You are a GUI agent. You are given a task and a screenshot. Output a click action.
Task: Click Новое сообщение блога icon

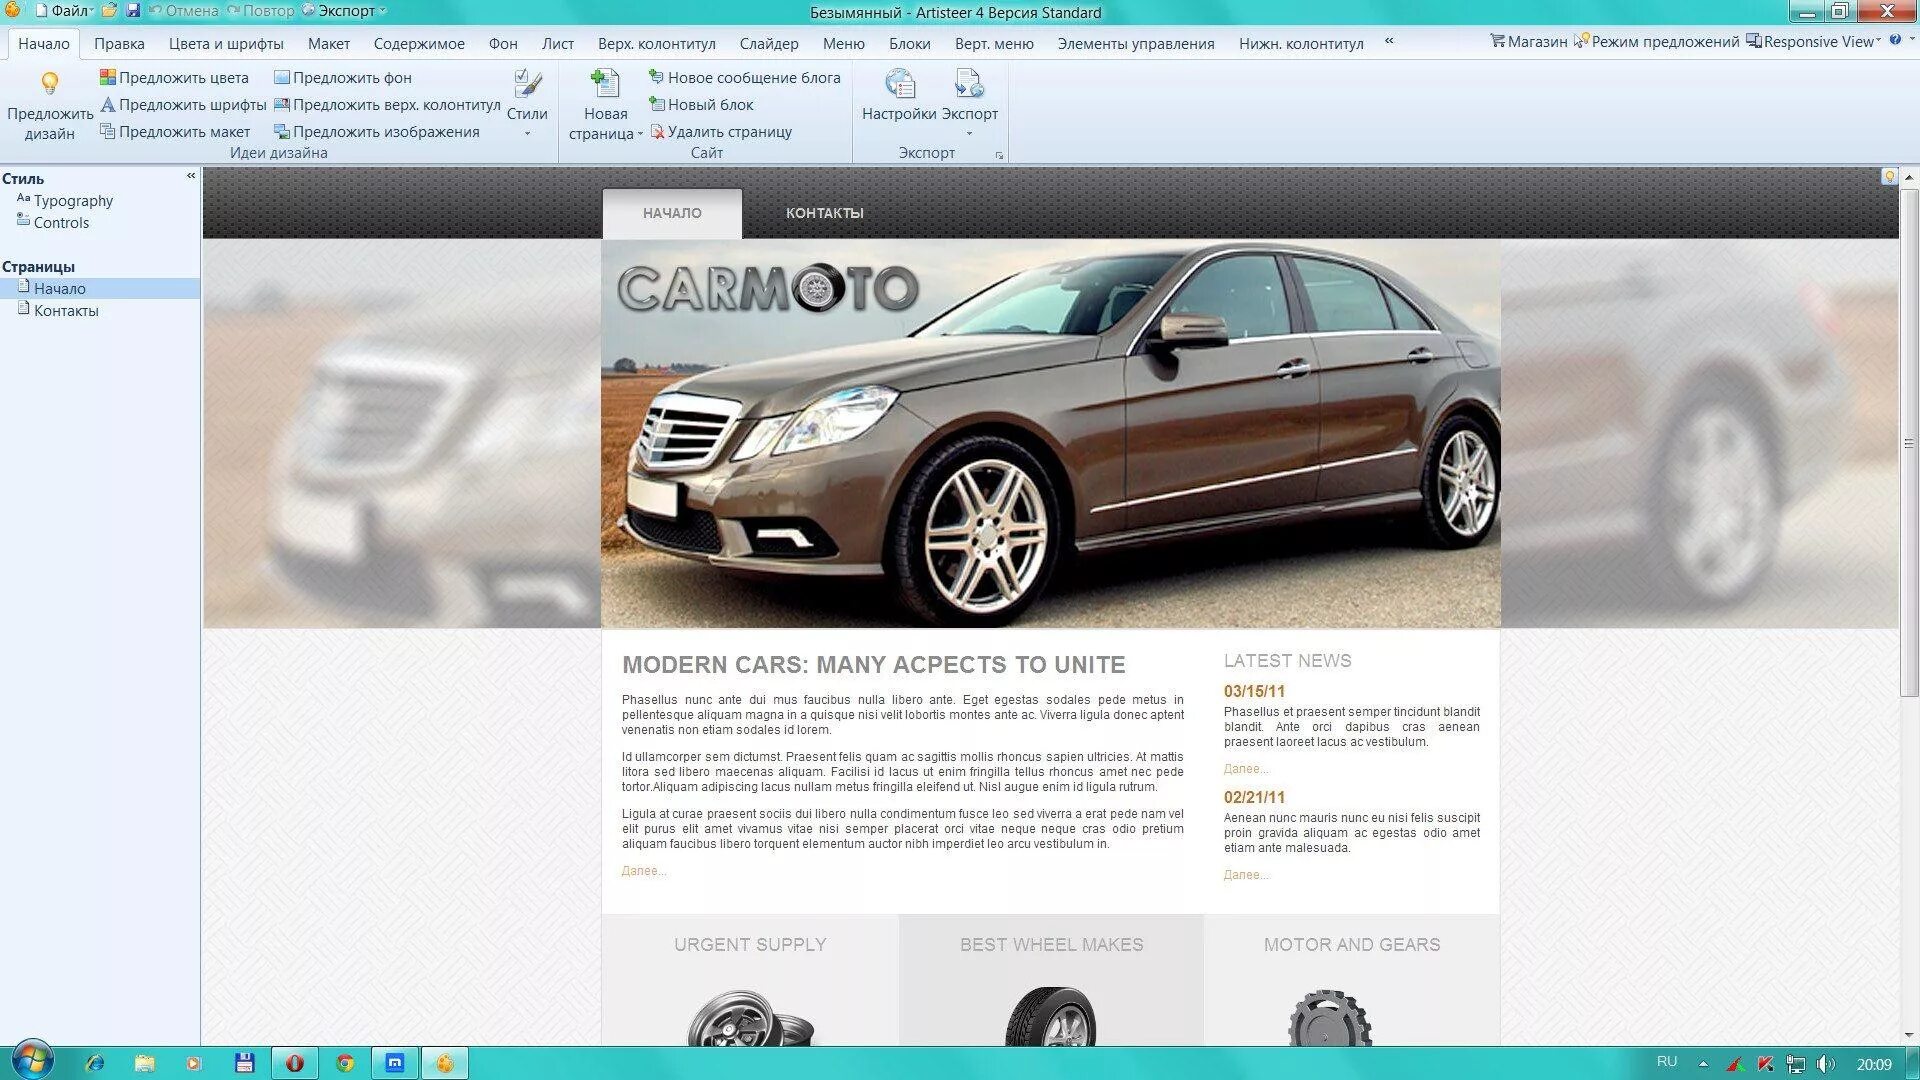pyautogui.click(x=657, y=78)
